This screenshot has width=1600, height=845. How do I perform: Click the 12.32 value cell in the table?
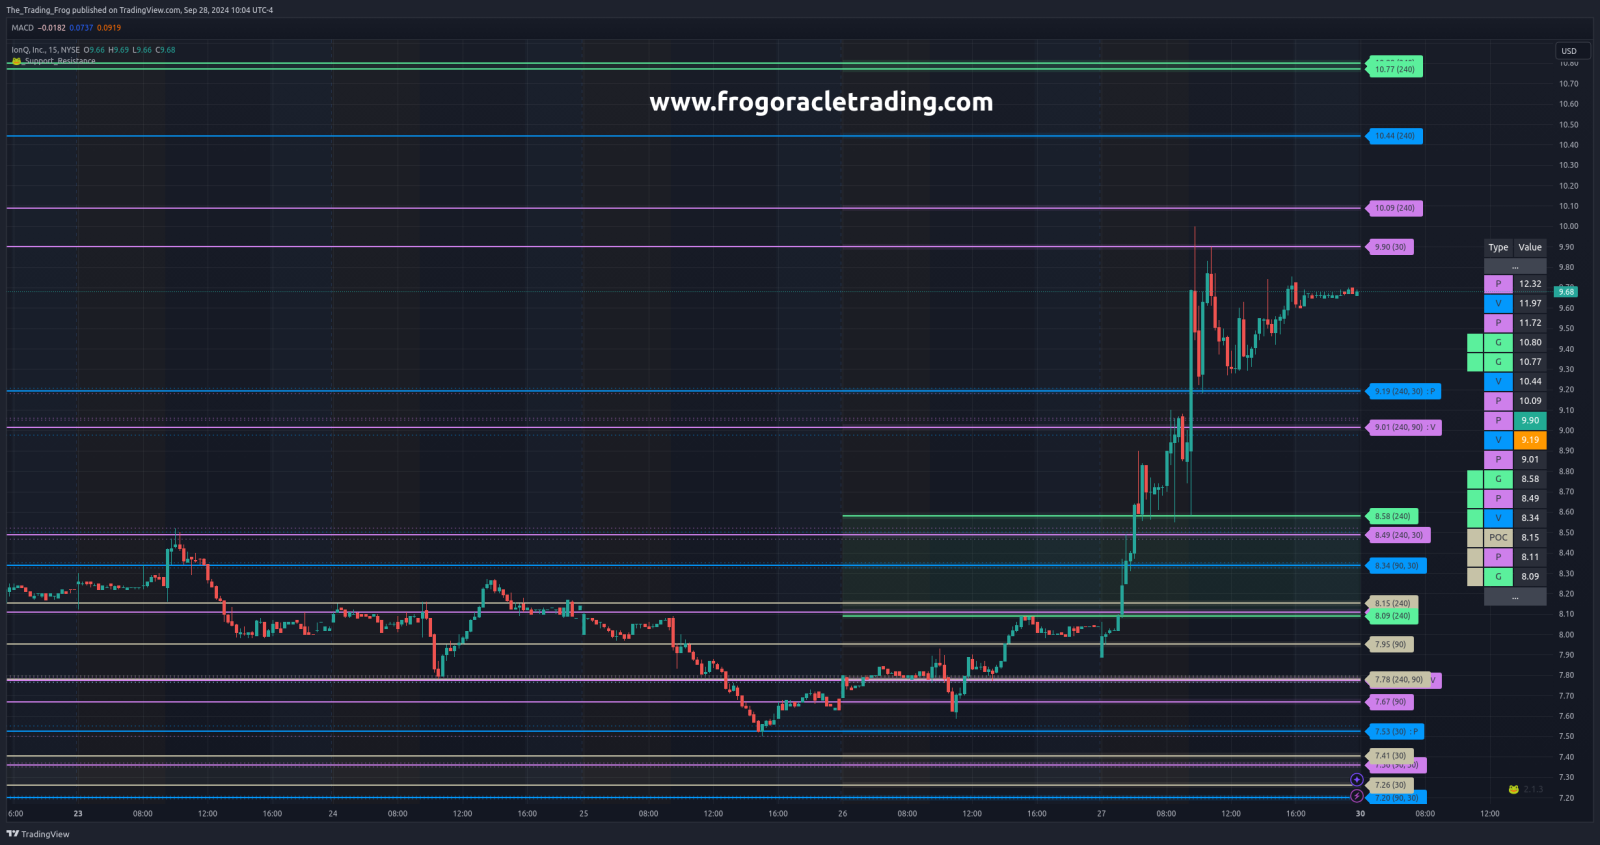1530,284
